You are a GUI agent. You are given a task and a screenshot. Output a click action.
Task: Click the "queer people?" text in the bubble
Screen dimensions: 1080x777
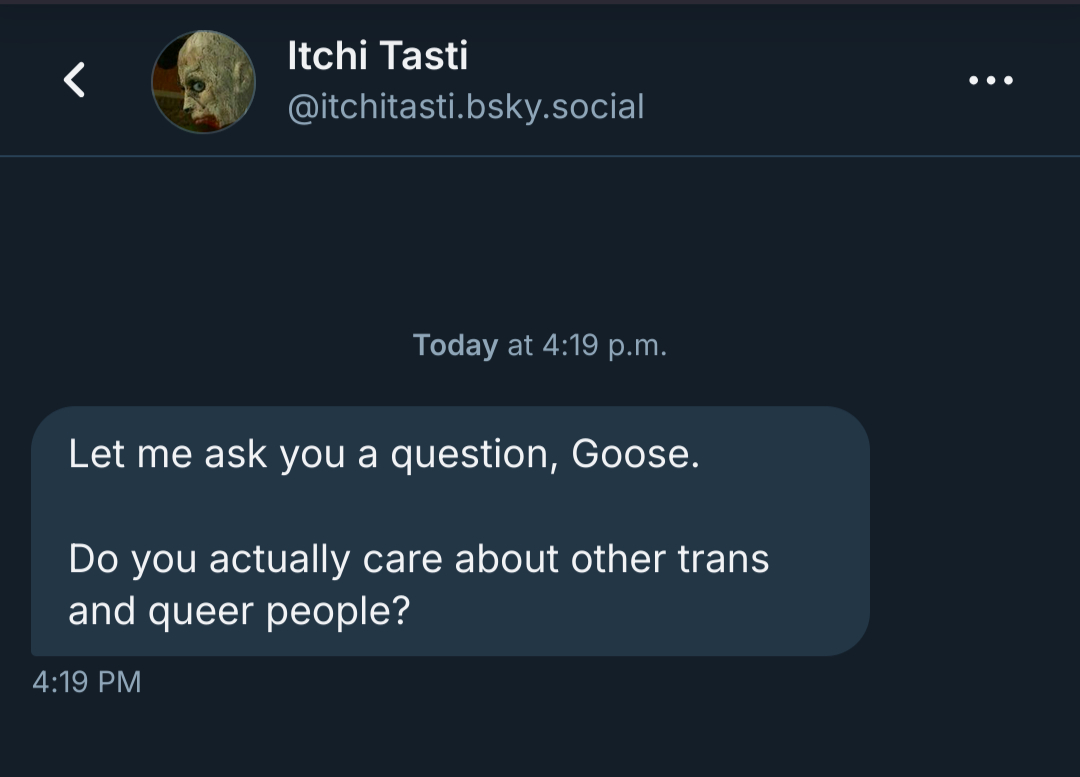(280, 611)
